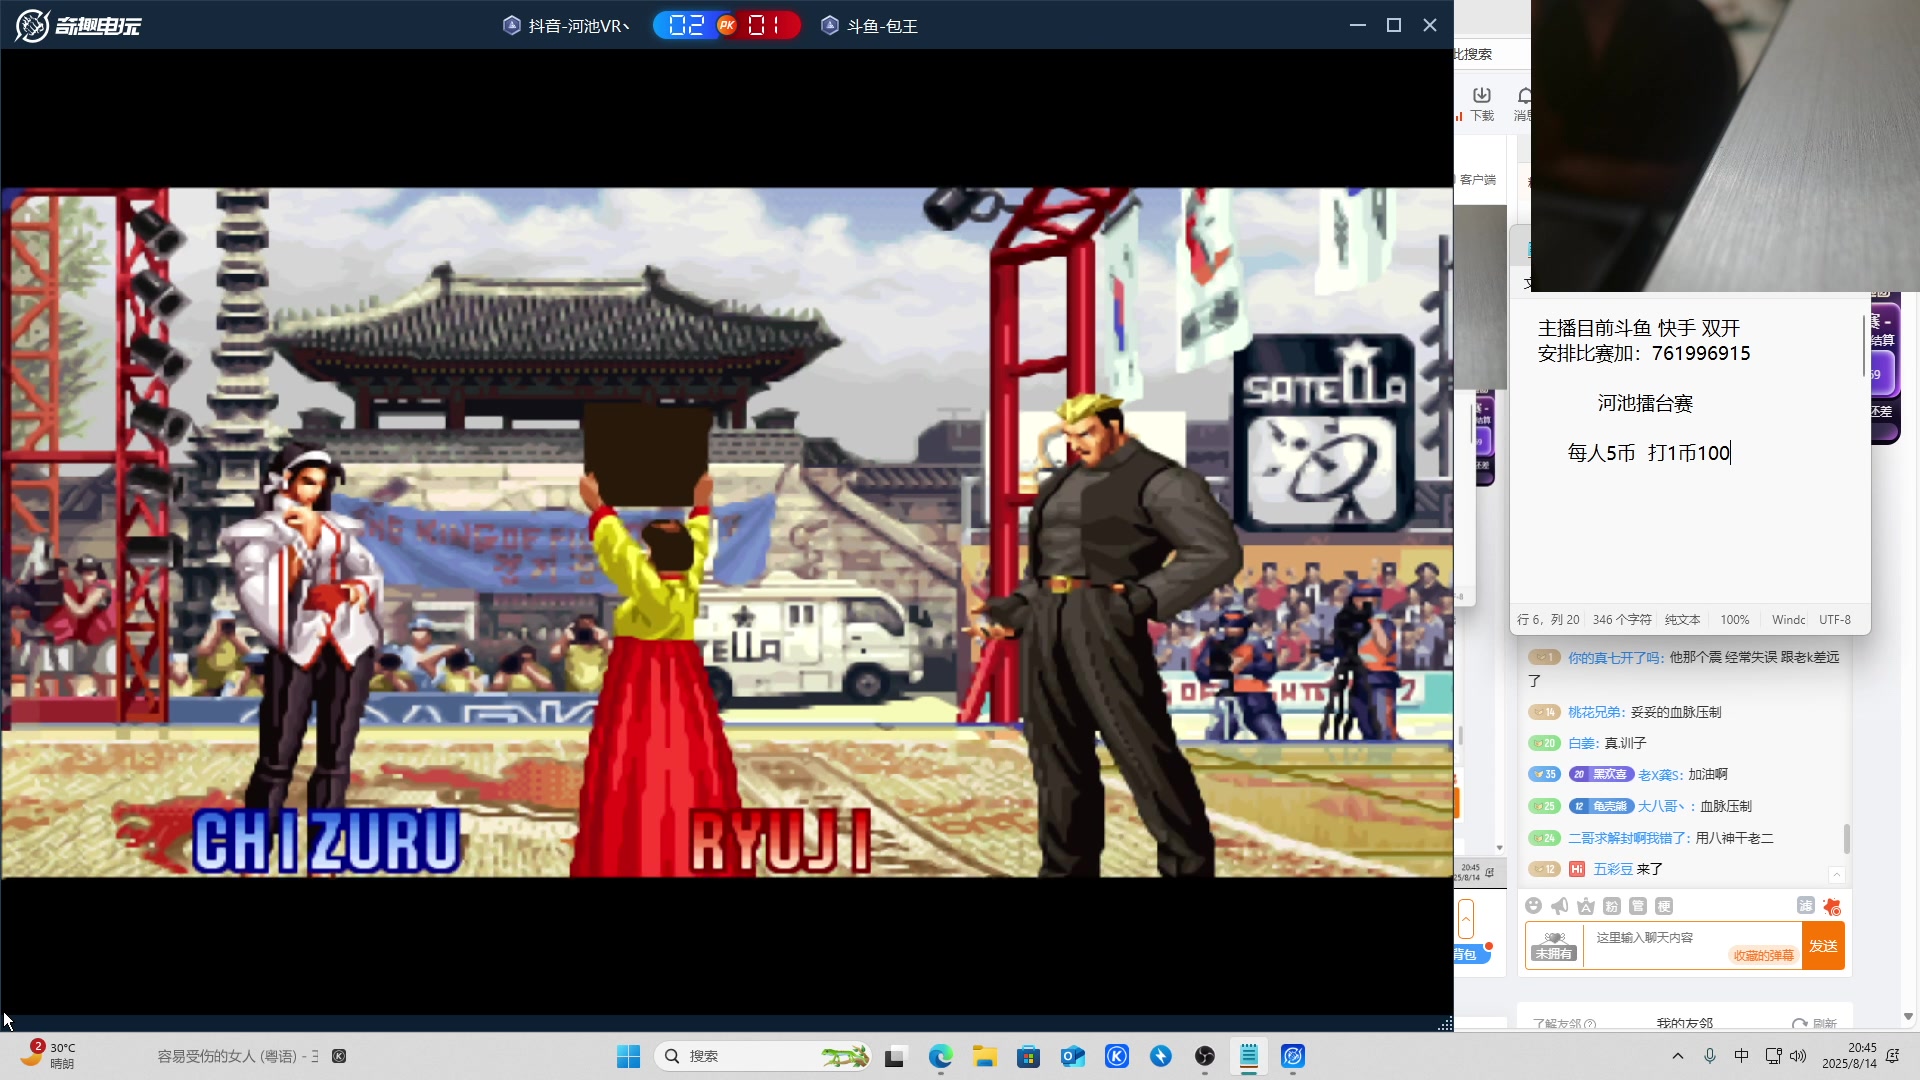Click the page scroll down arrow

[1908, 1016]
